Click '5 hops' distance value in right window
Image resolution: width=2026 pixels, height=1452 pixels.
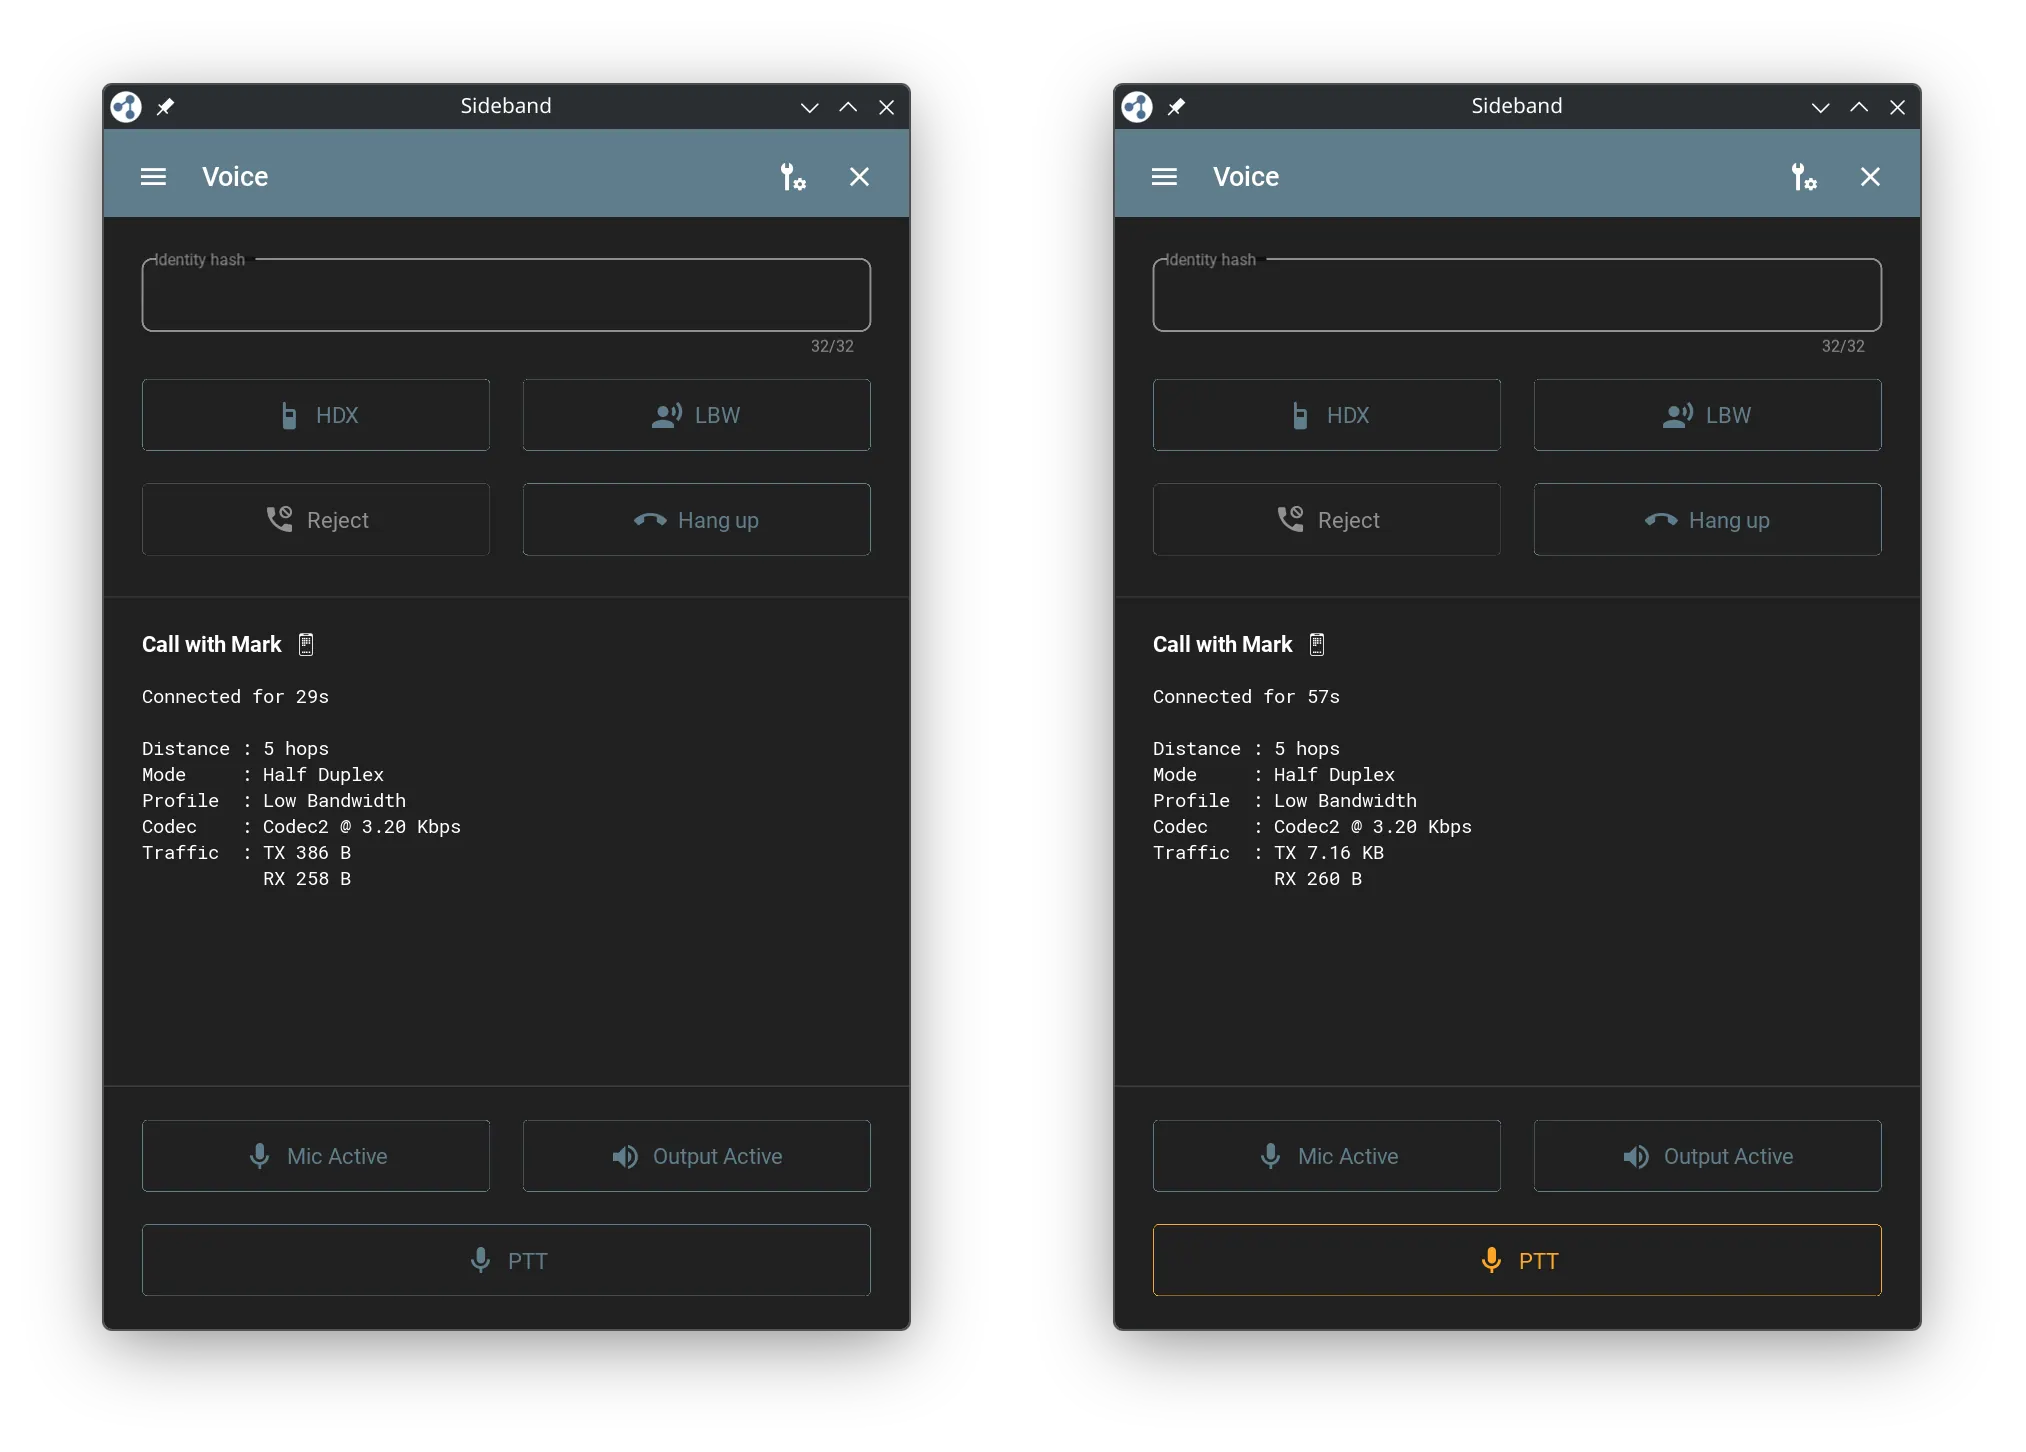(x=1307, y=749)
